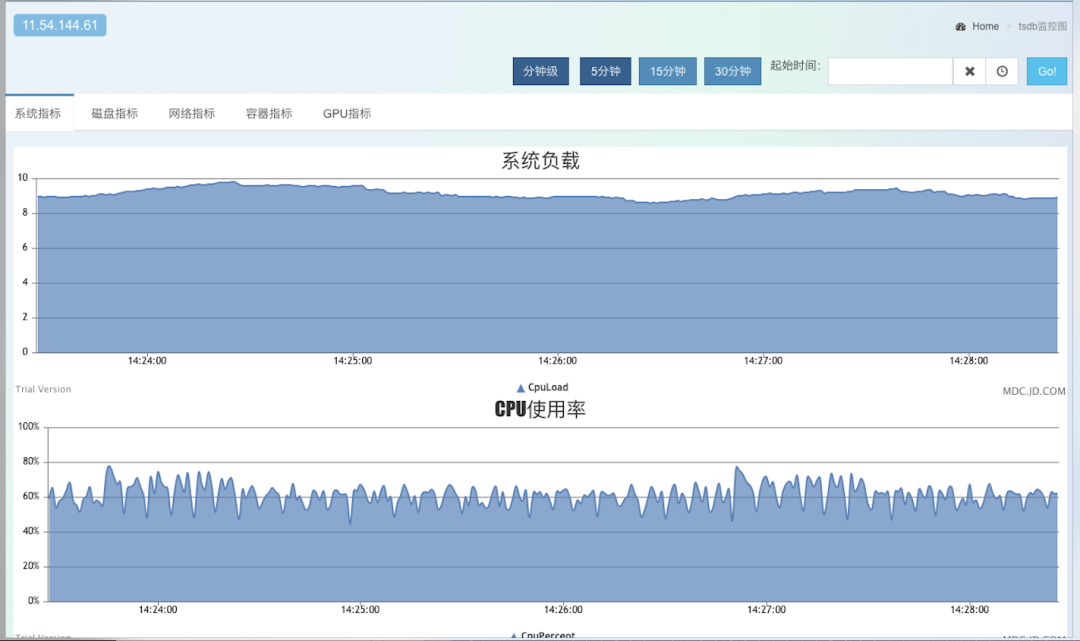Select the 分钟级 time range button
1080x641 pixels.
coord(541,71)
